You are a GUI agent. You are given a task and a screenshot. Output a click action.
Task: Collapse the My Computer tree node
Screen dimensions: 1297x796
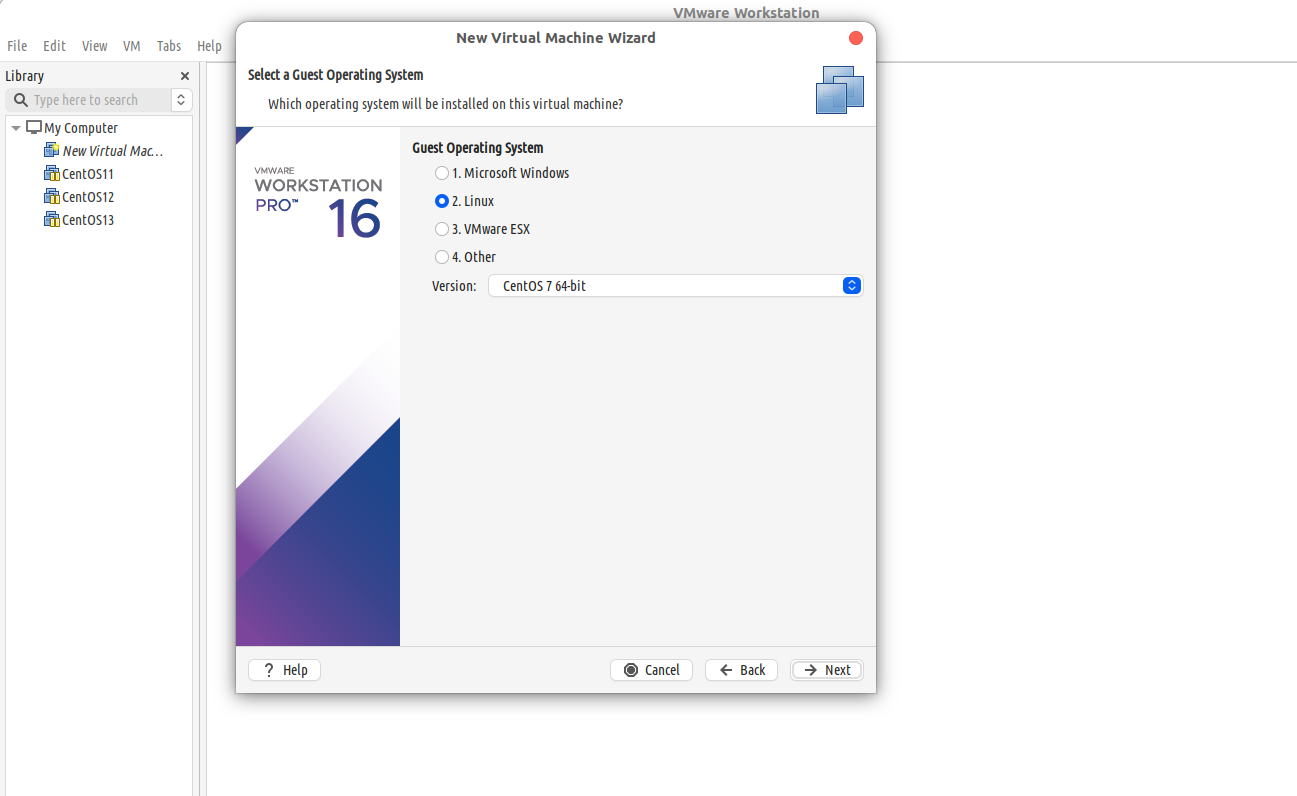[x=16, y=128]
